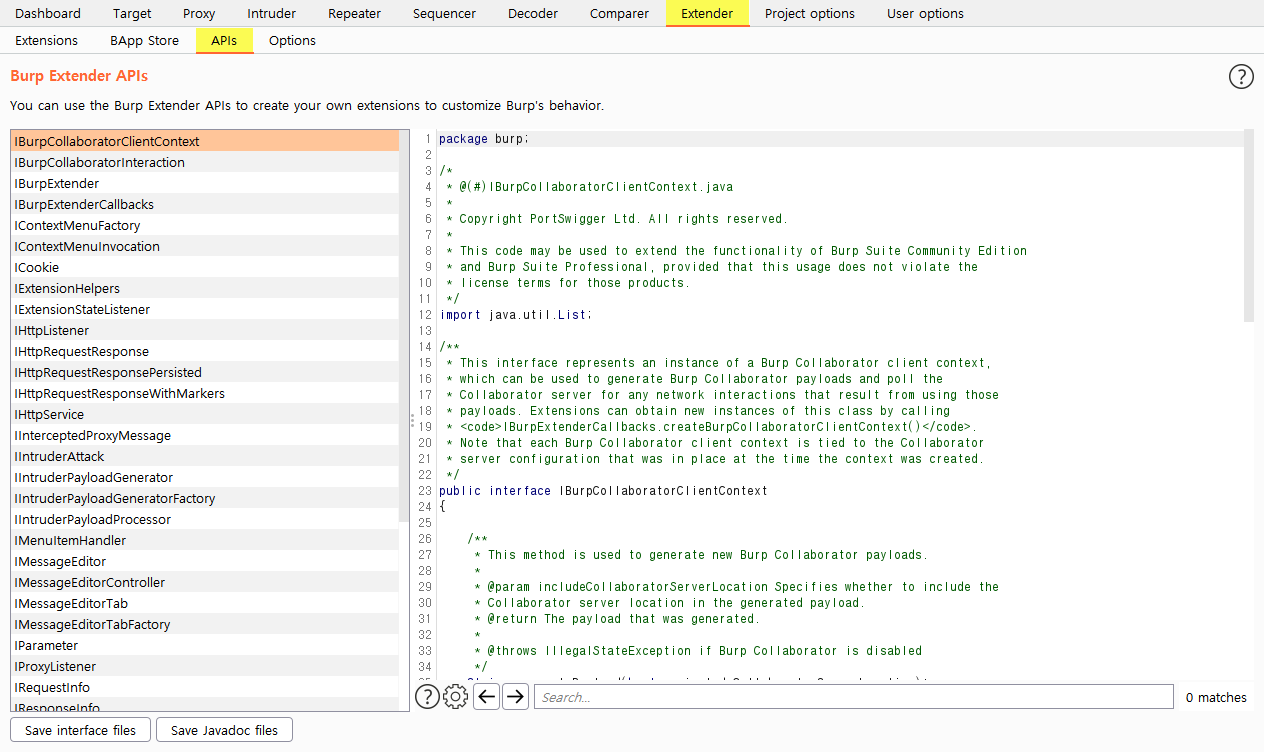Image resolution: width=1264 pixels, height=752 pixels.
Task: Select IContextMenuInvocation interface
Action: click(204, 246)
